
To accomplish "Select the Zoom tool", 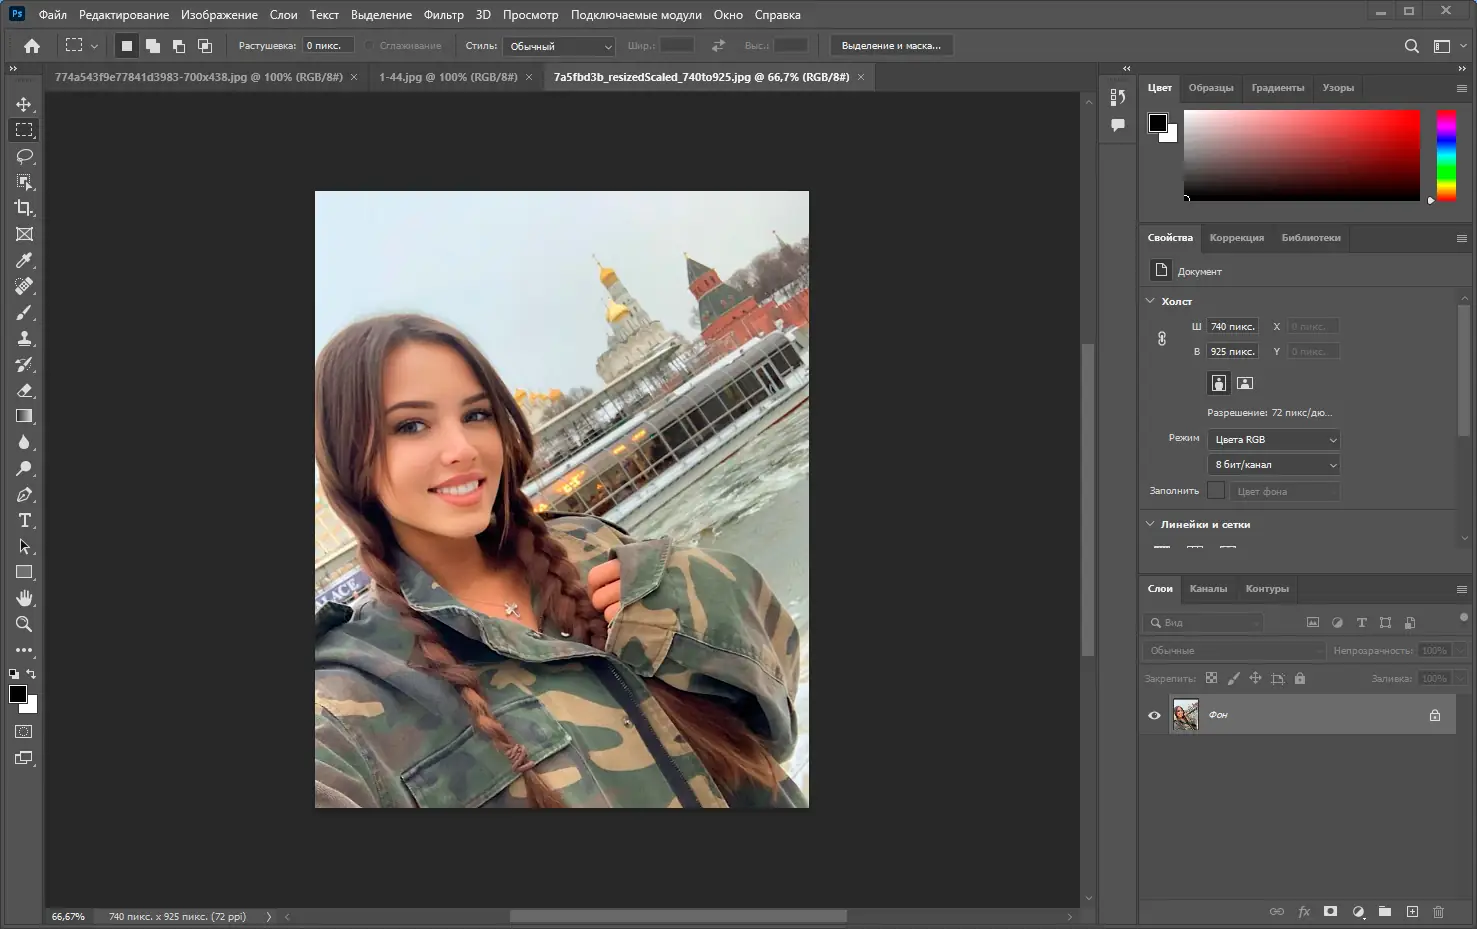I will (x=24, y=624).
